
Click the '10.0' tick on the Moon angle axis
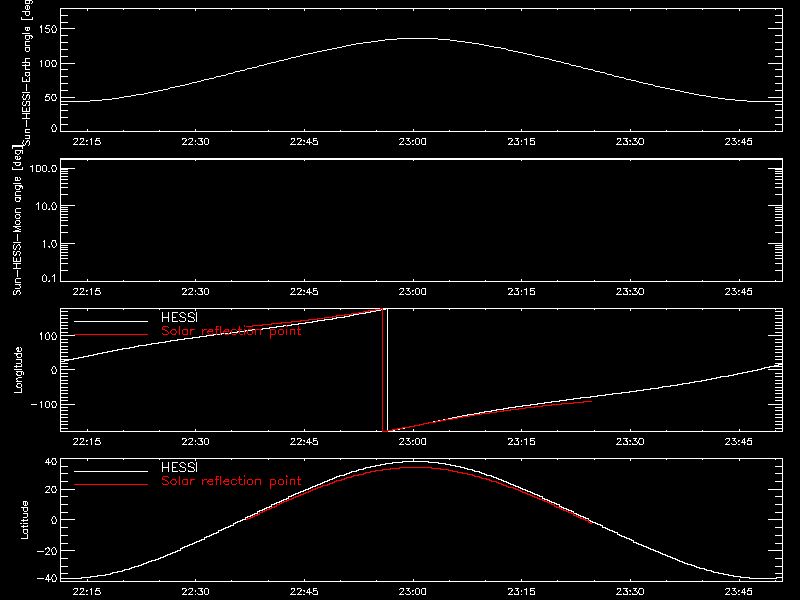click(x=46, y=206)
